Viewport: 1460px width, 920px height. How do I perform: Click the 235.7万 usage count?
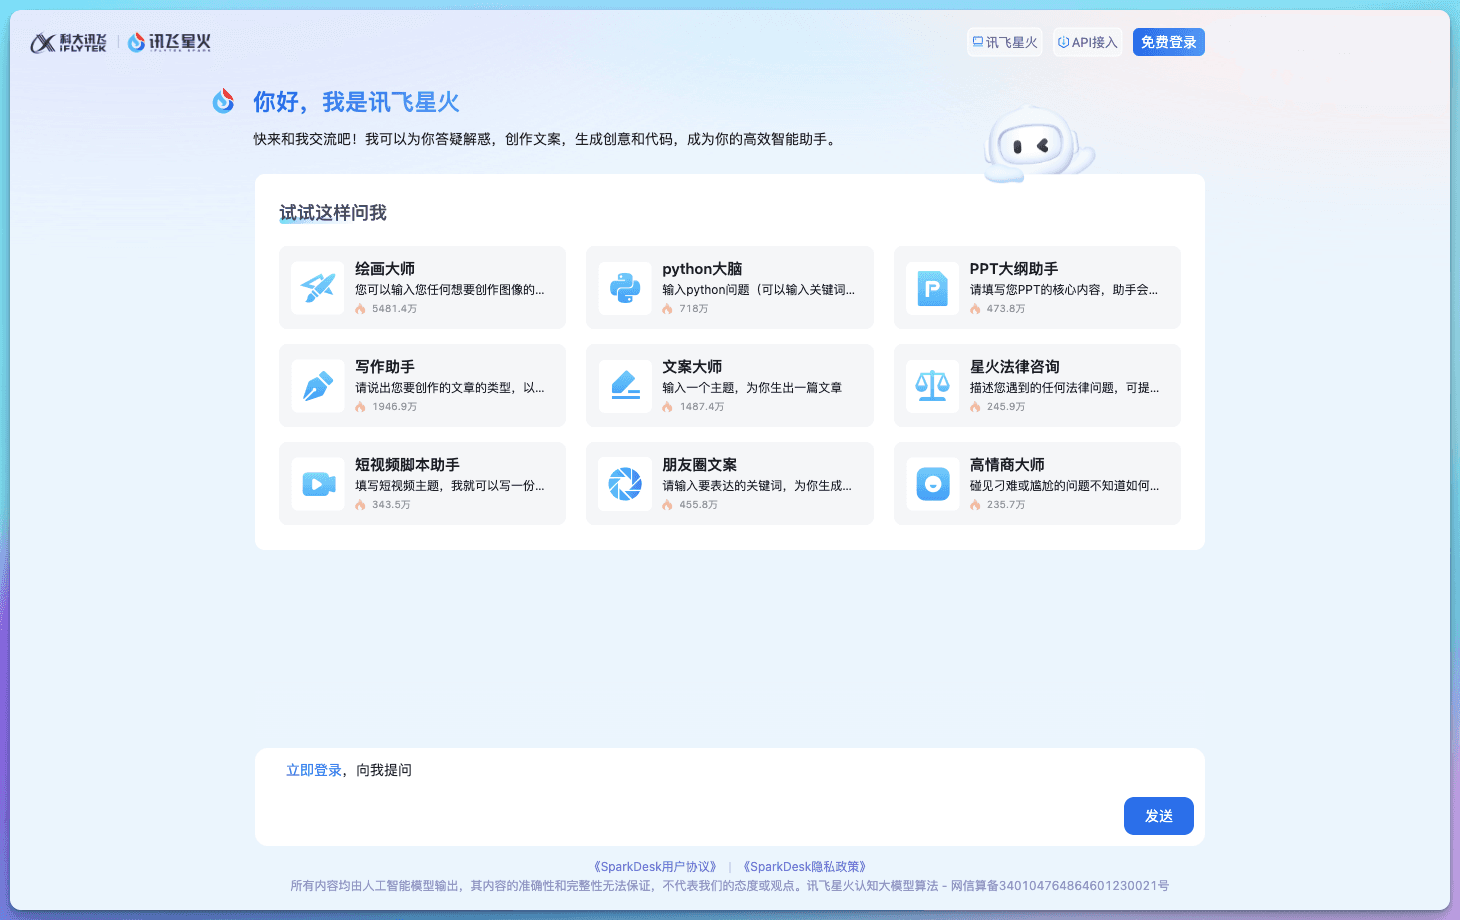click(x=1006, y=505)
